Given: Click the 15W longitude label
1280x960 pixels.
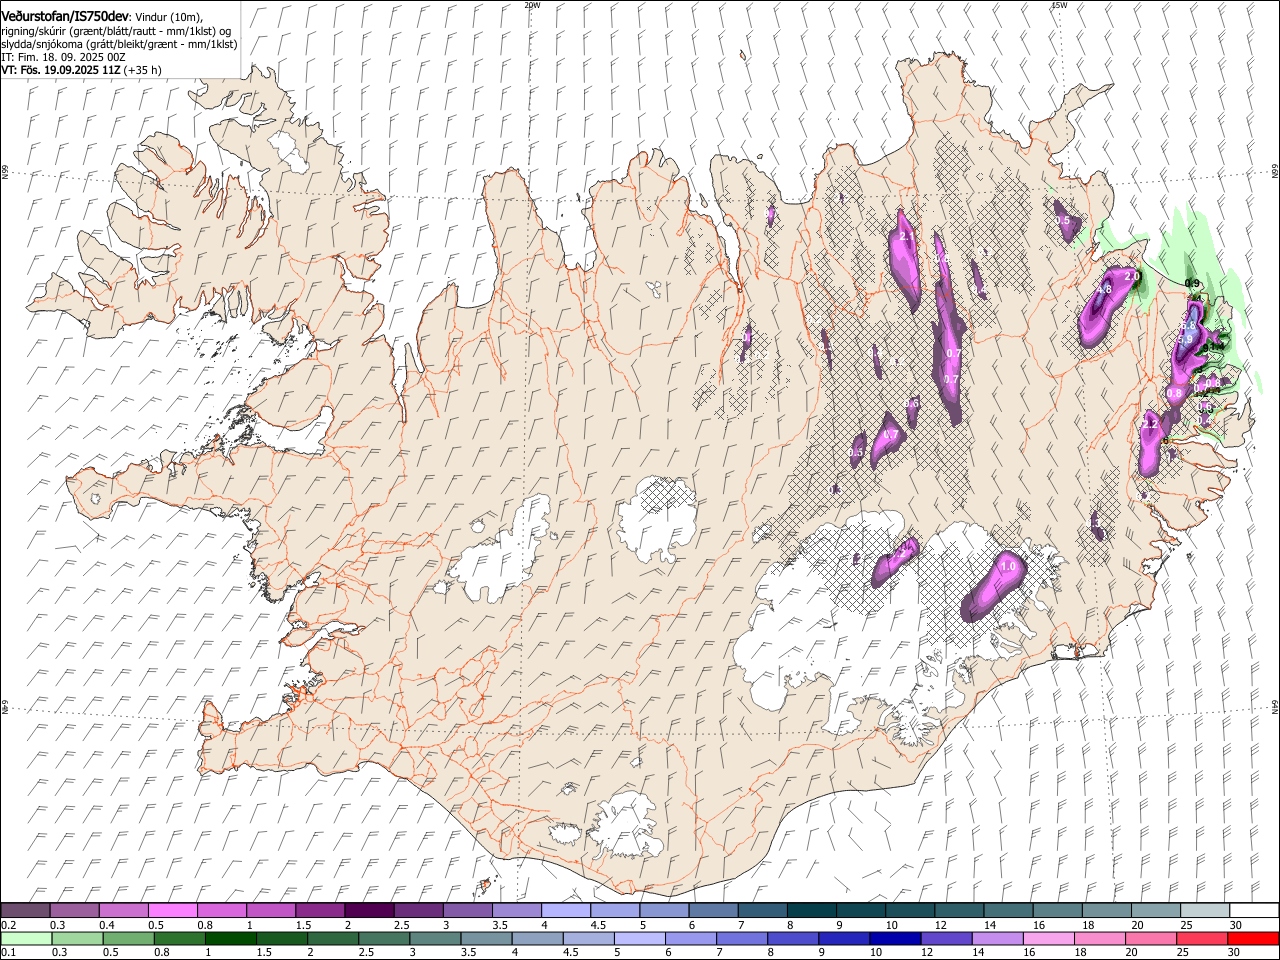Looking at the screenshot, I should 1059,4.
